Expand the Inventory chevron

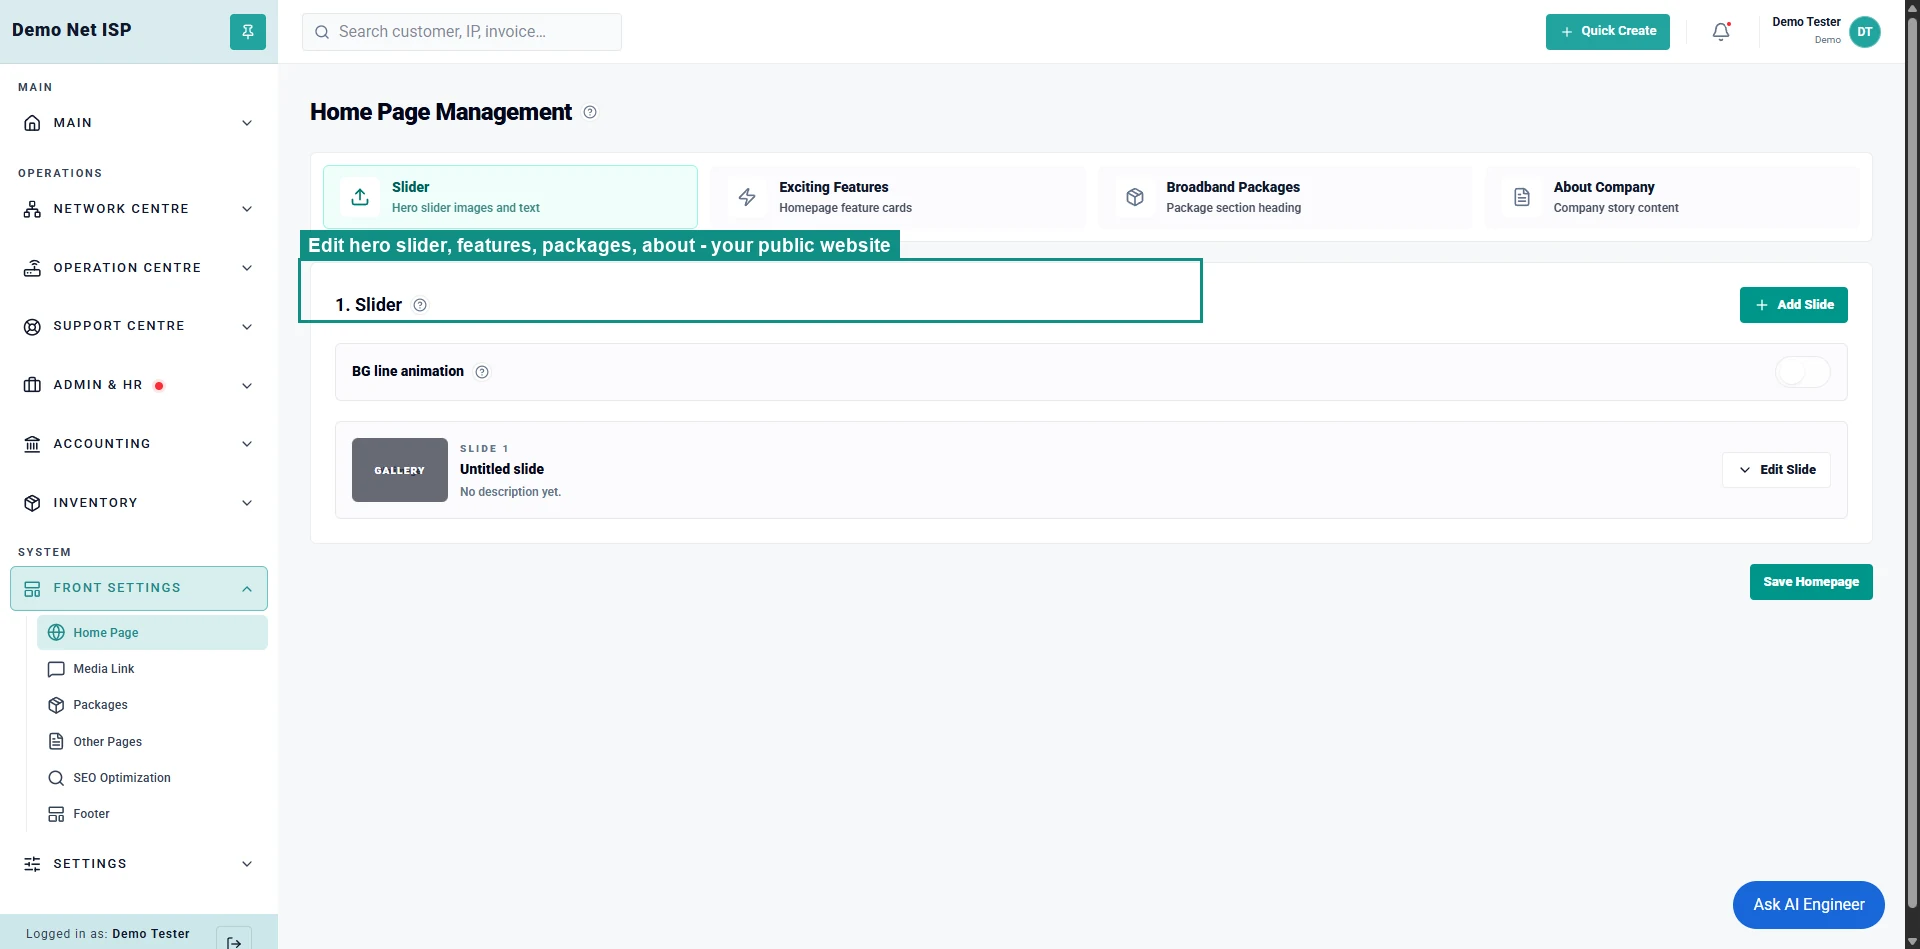(247, 503)
